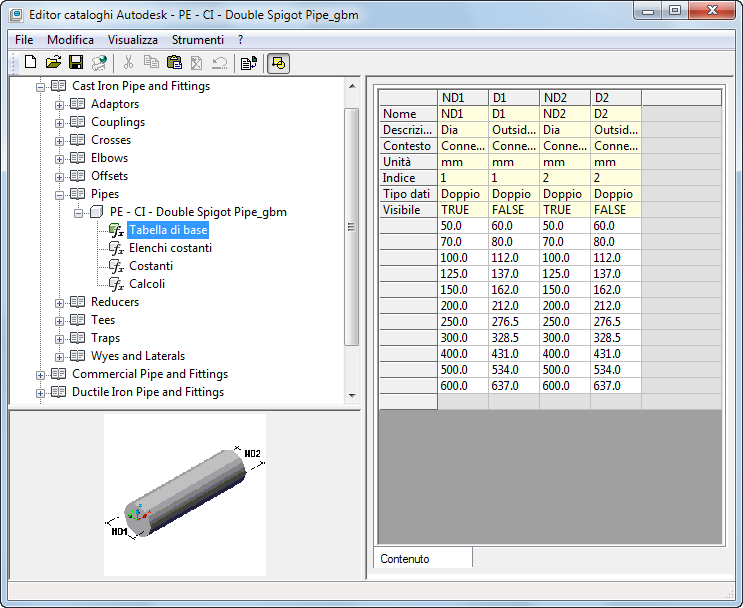Click the Undo arrow icon
Image resolution: width=743 pixels, height=608 pixels.
220,63
